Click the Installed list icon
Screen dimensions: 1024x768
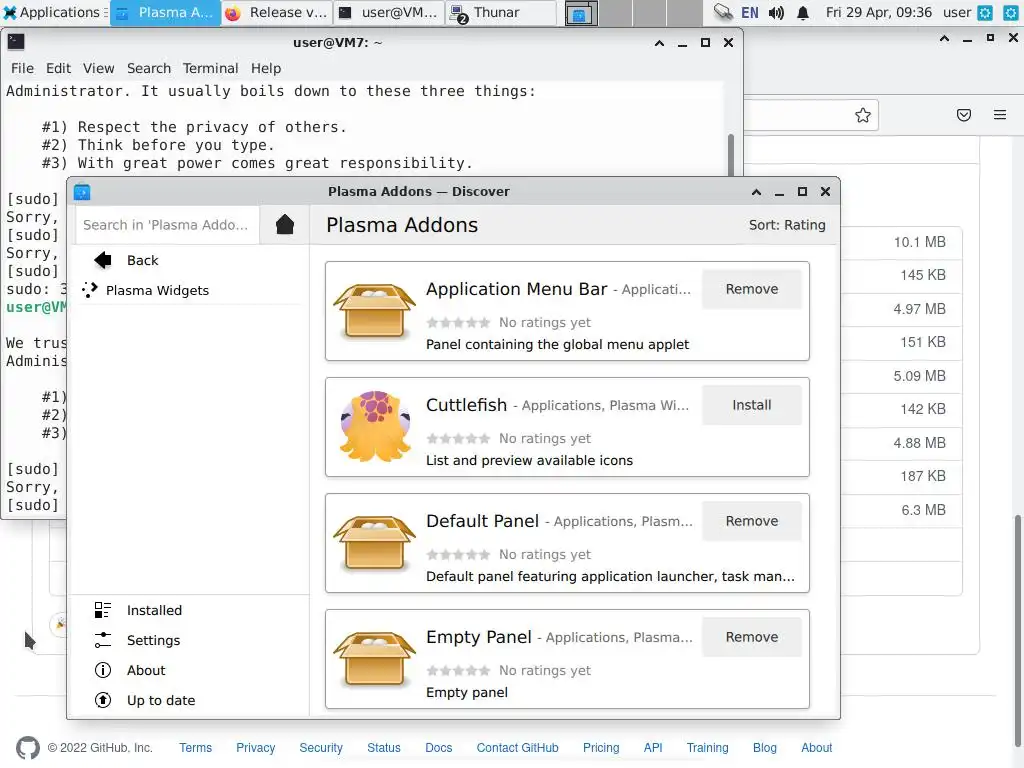(103, 610)
